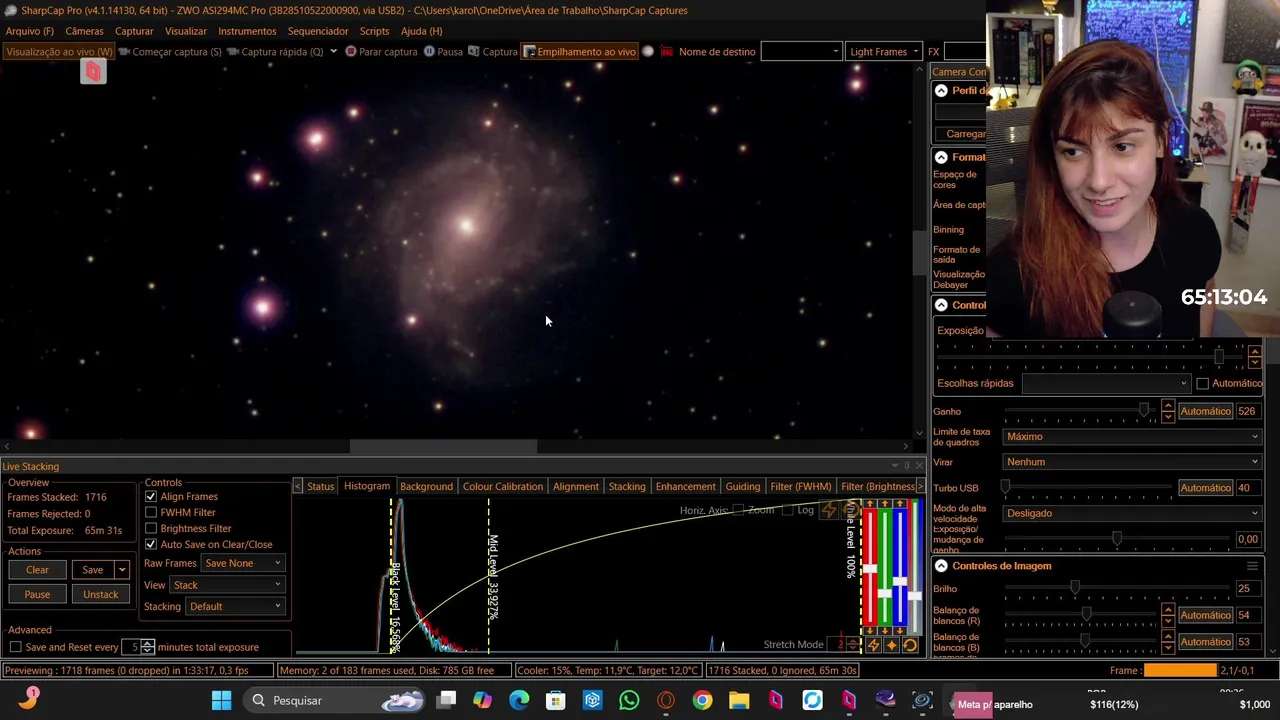Viewport: 1280px width, 720px height.
Task: Switch to Guiding tab
Action: click(x=742, y=486)
